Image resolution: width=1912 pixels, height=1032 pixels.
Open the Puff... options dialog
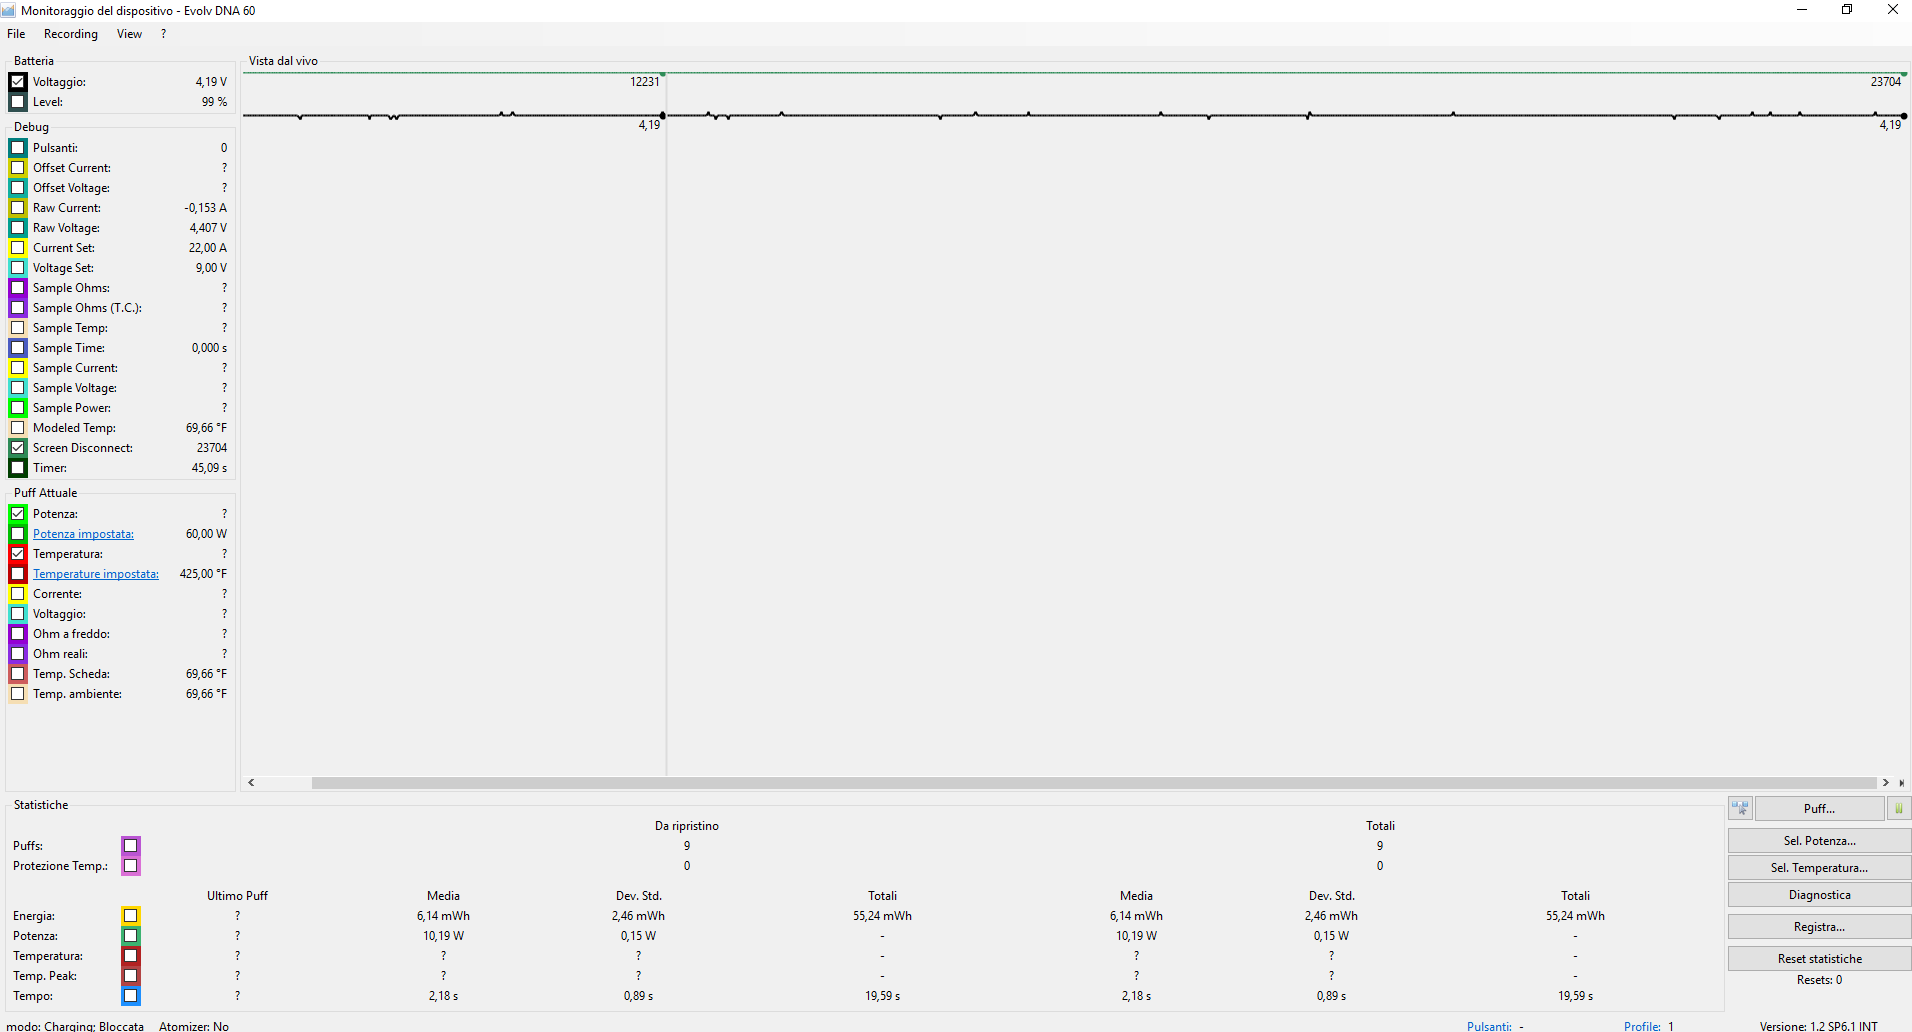click(1819, 808)
